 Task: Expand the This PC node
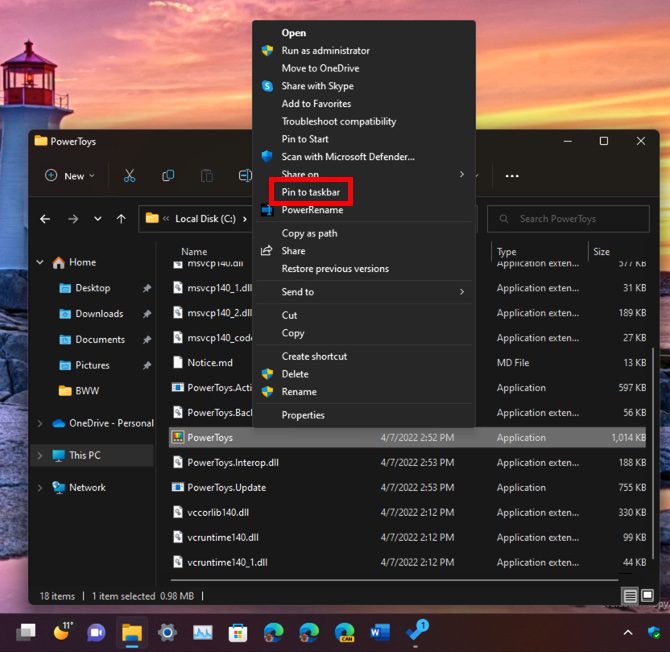point(40,455)
